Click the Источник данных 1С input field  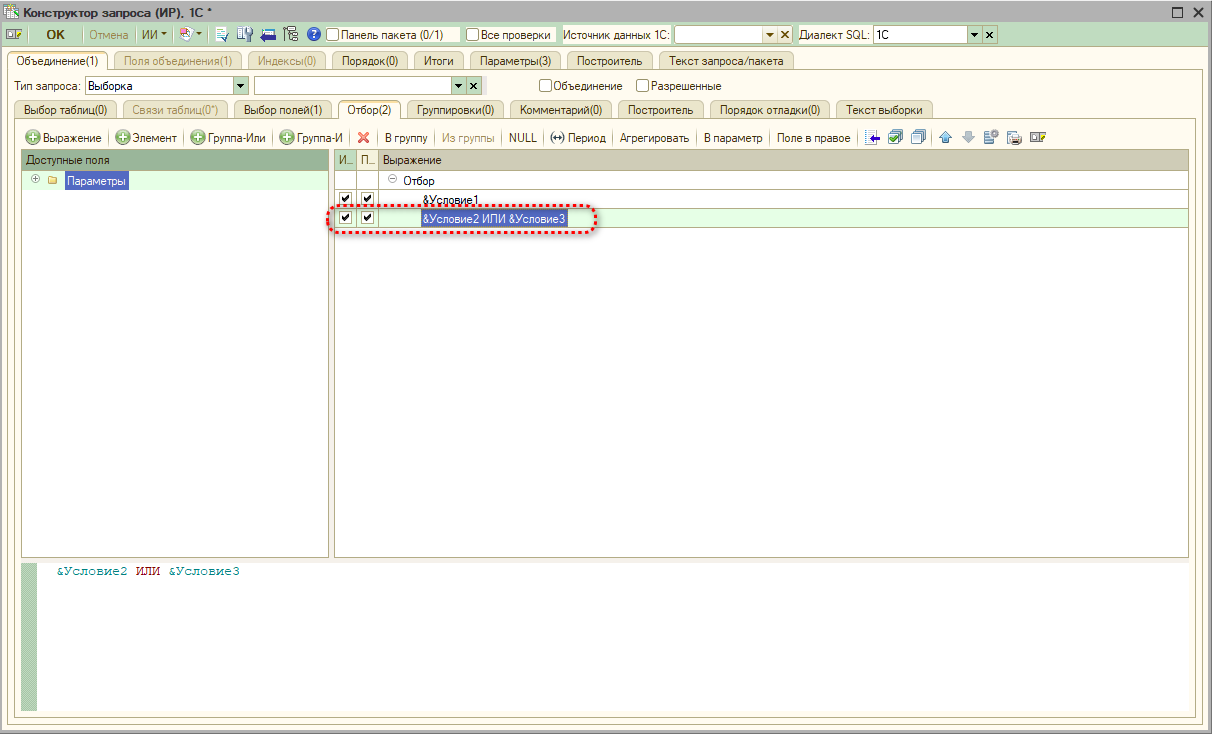pyautogui.click(x=718, y=35)
